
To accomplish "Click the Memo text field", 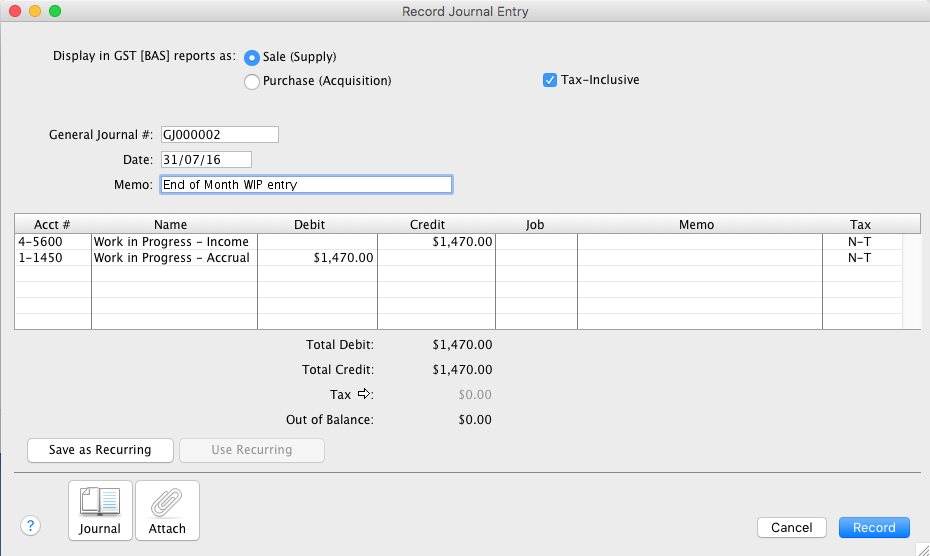I will (x=305, y=185).
